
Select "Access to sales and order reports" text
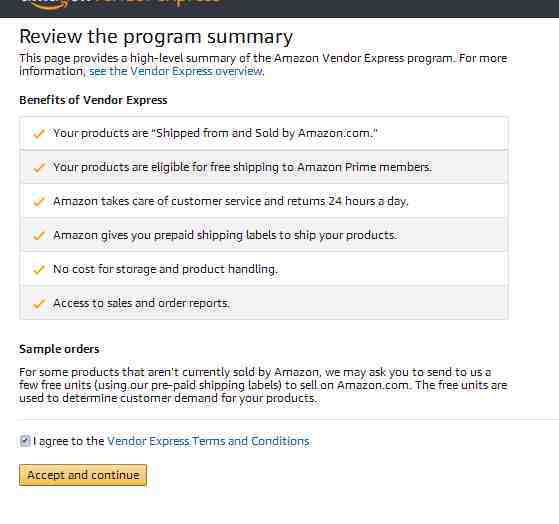141,303
